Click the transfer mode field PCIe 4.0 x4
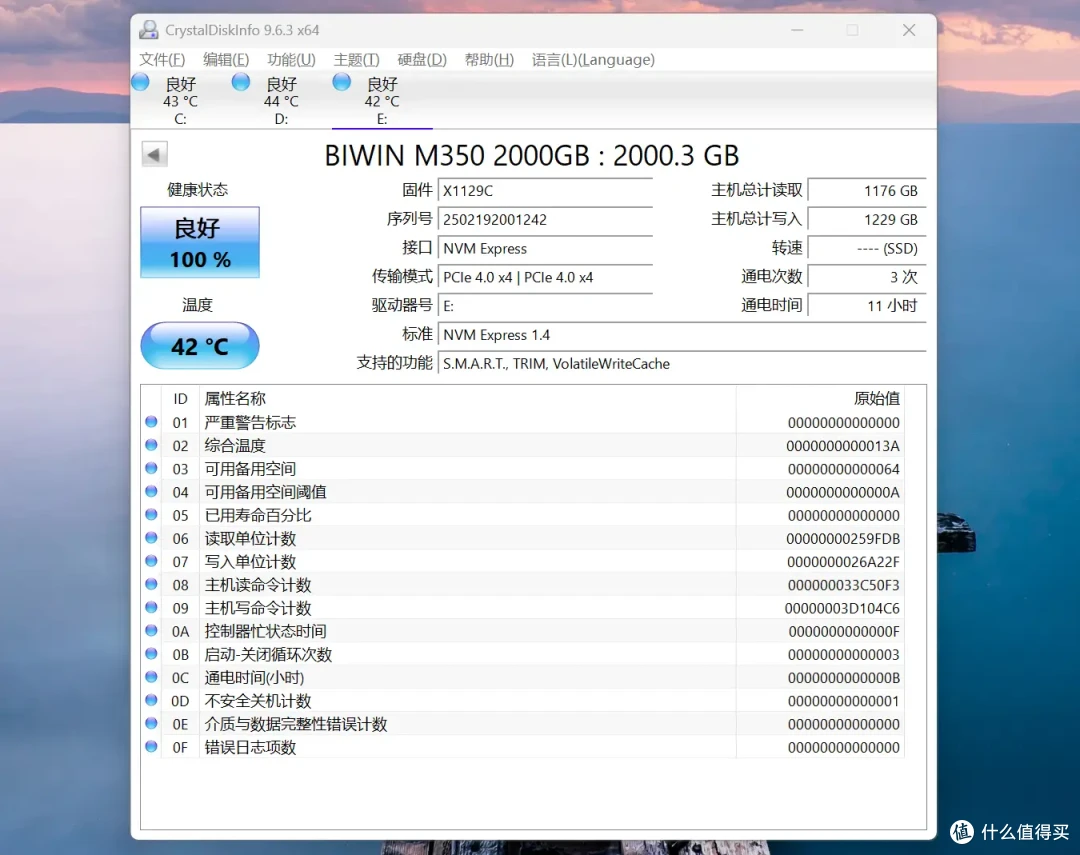Image resolution: width=1080 pixels, height=855 pixels. (x=545, y=278)
